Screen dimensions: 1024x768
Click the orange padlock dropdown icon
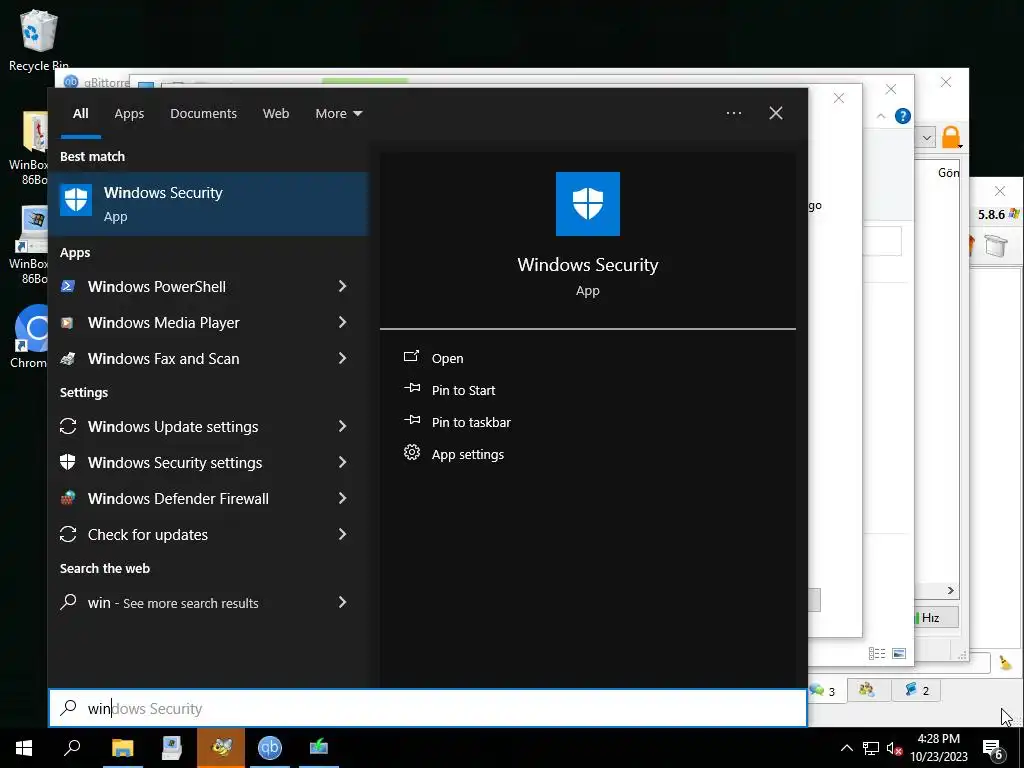[x=952, y=137]
